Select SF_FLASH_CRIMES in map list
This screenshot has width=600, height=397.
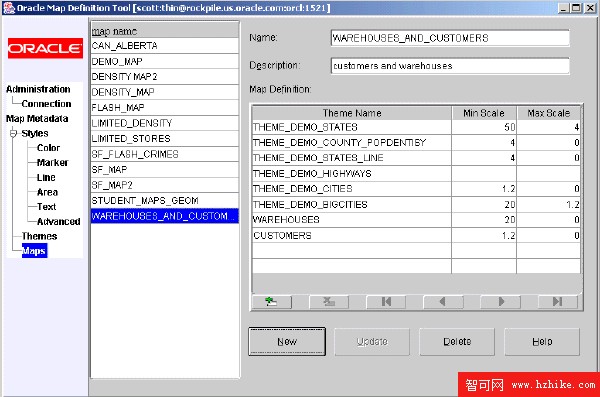point(165,154)
